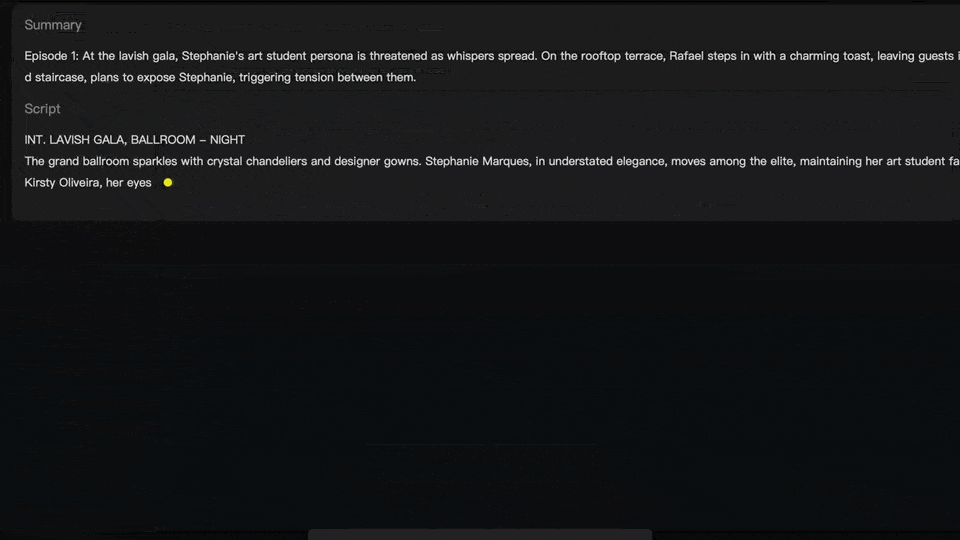Image resolution: width=960 pixels, height=540 pixels.
Task: Click the word "NIGHT" in the scene heading
Action: point(227,140)
